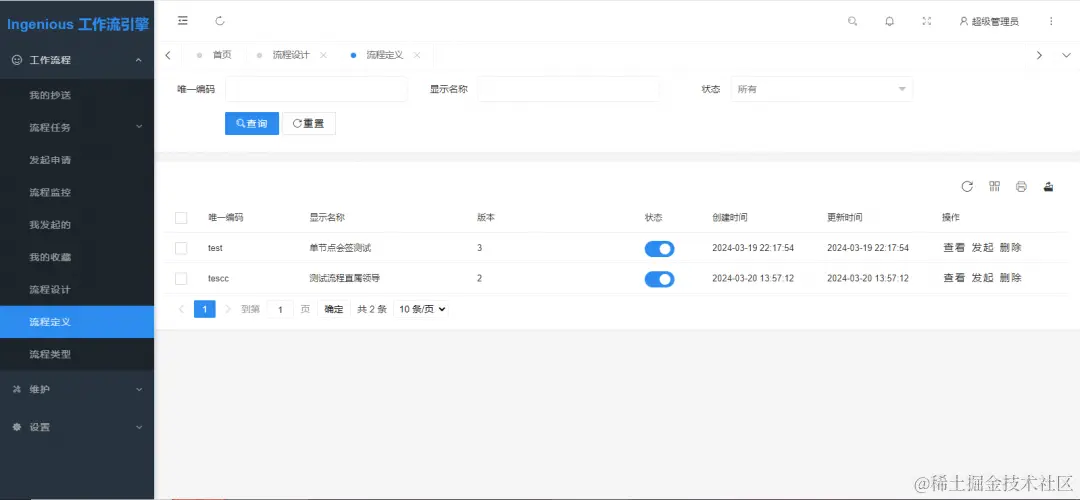Click the next page arrow
Image resolution: width=1080 pixels, height=500 pixels.
point(228,309)
